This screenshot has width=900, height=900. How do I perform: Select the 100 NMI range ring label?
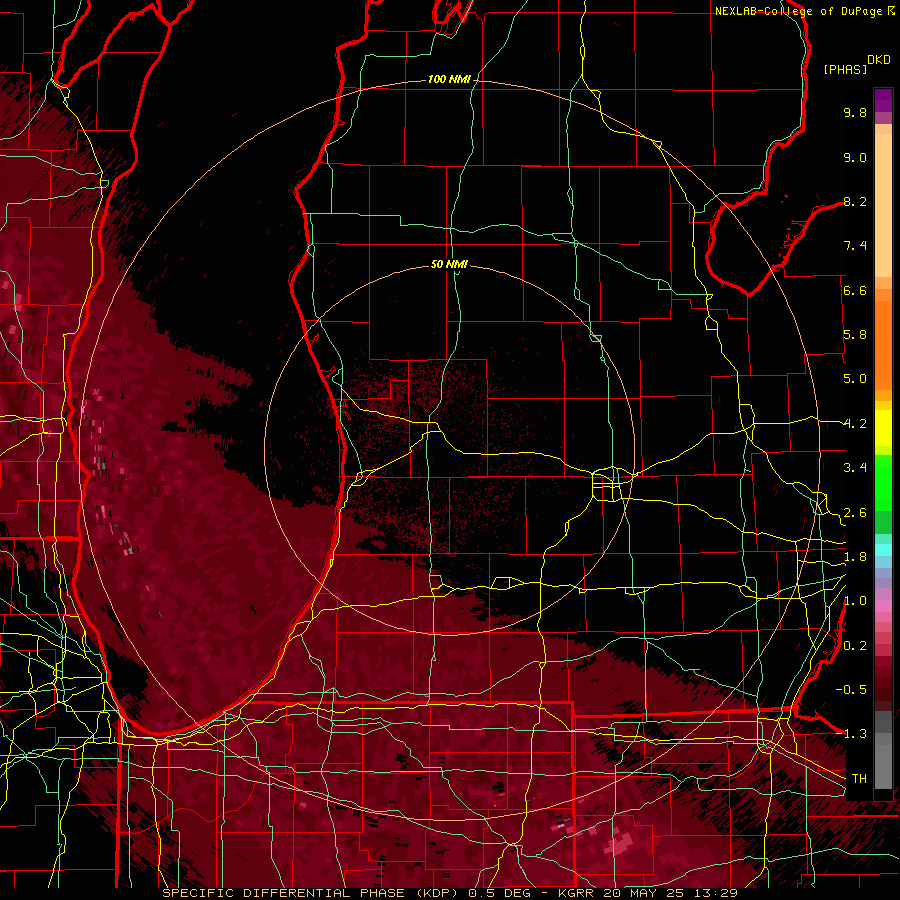click(x=449, y=79)
